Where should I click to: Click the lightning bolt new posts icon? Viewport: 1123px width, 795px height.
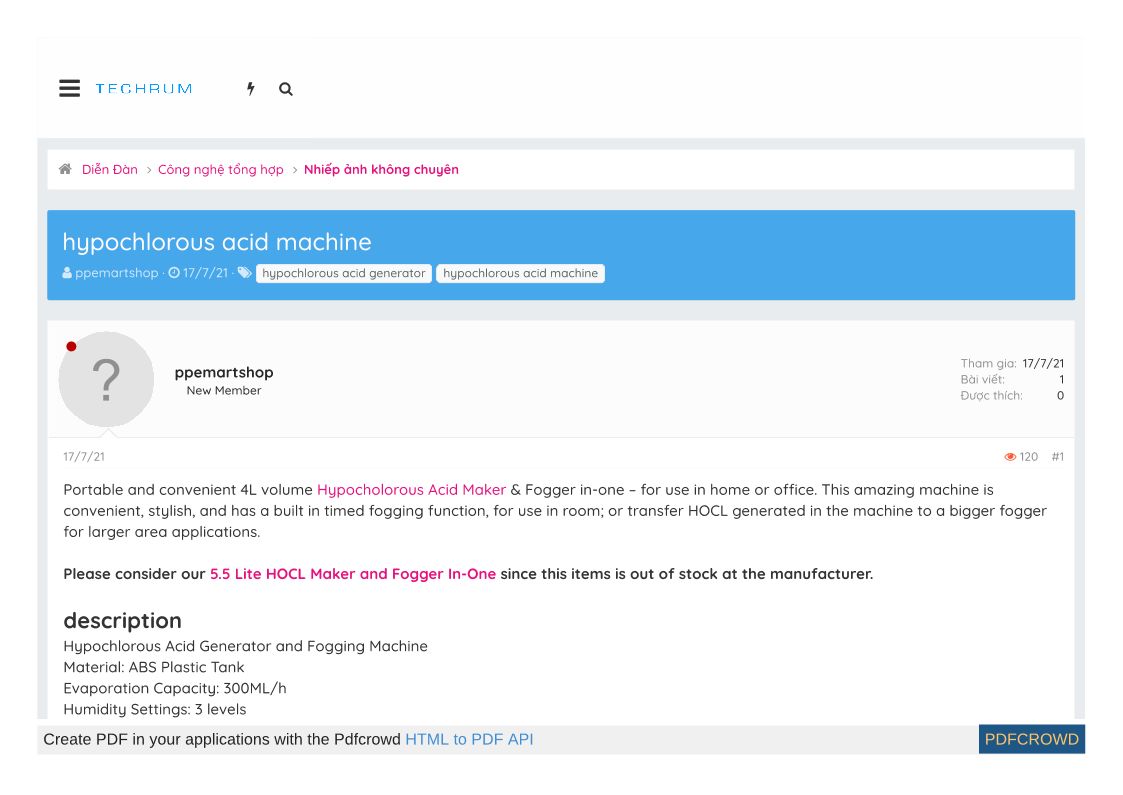coord(251,89)
